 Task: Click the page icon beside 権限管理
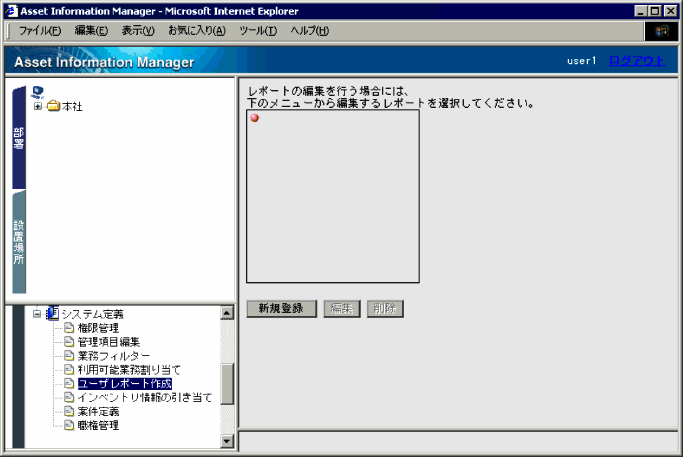click(x=69, y=328)
